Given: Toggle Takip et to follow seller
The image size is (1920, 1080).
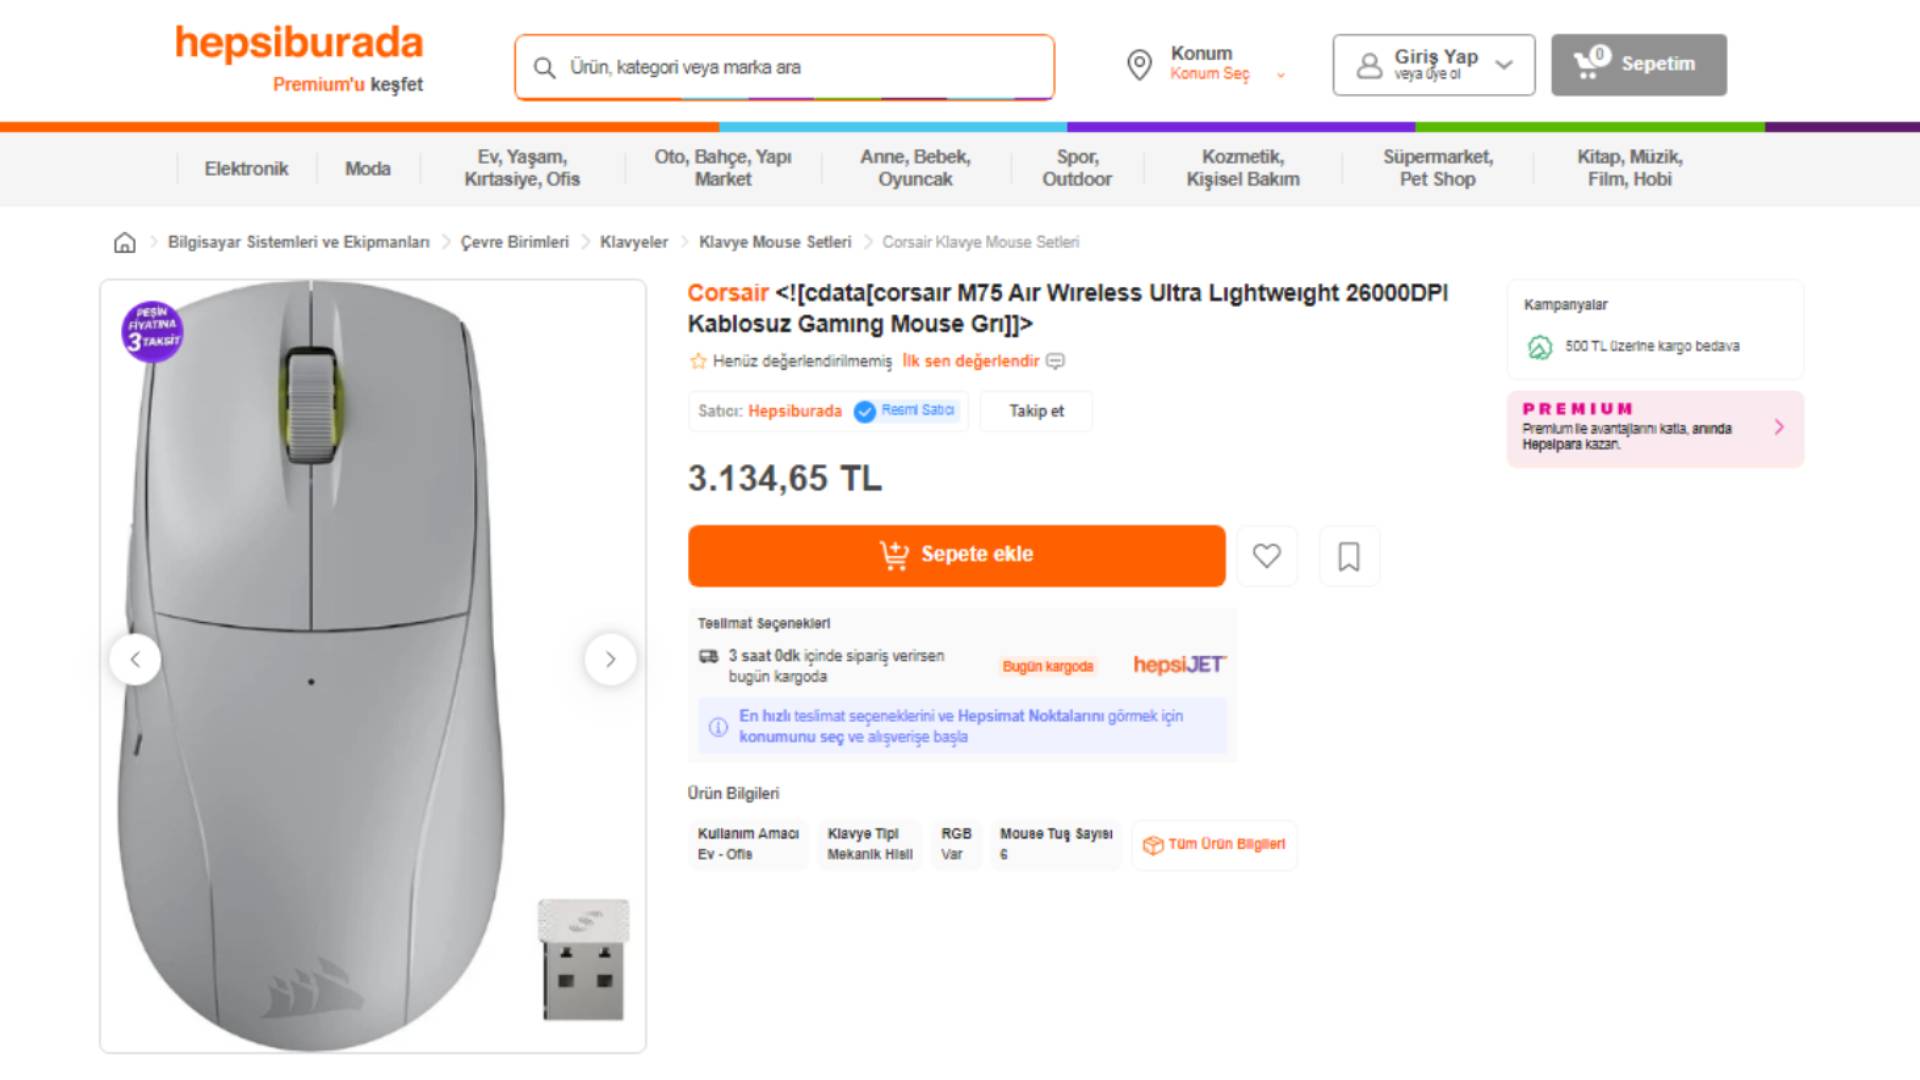Looking at the screenshot, I should (x=1036, y=411).
